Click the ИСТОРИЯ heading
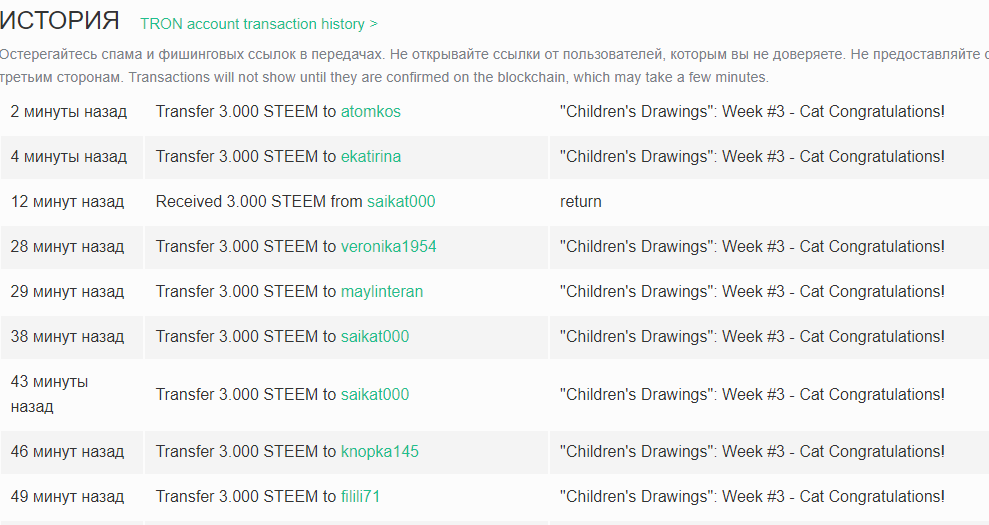The height and width of the screenshot is (525, 989). (59, 21)
